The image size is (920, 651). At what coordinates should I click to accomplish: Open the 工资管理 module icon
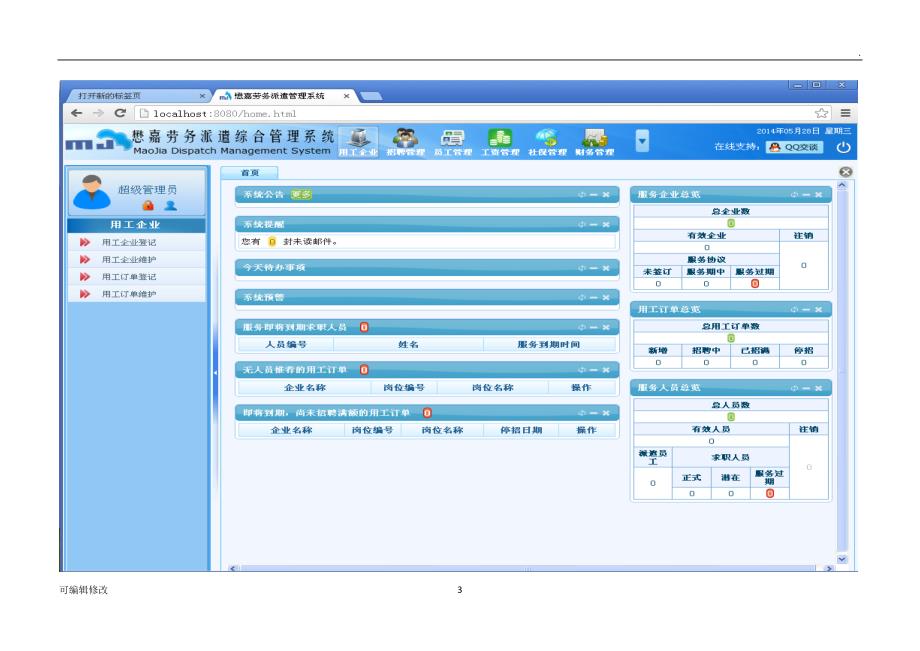[x=500, y=141]
